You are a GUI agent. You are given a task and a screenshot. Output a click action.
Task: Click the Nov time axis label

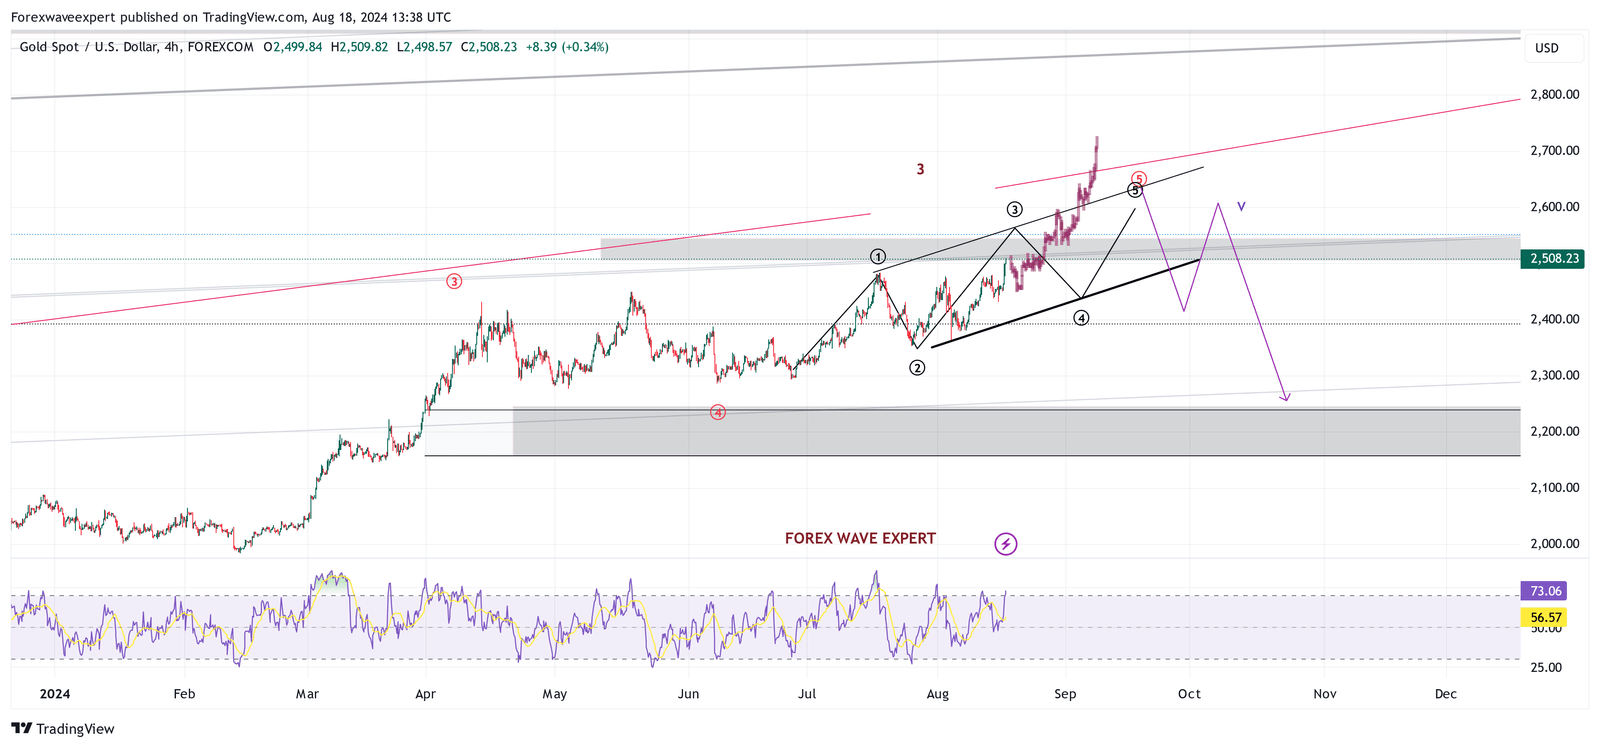click(x=1324, y=694)
